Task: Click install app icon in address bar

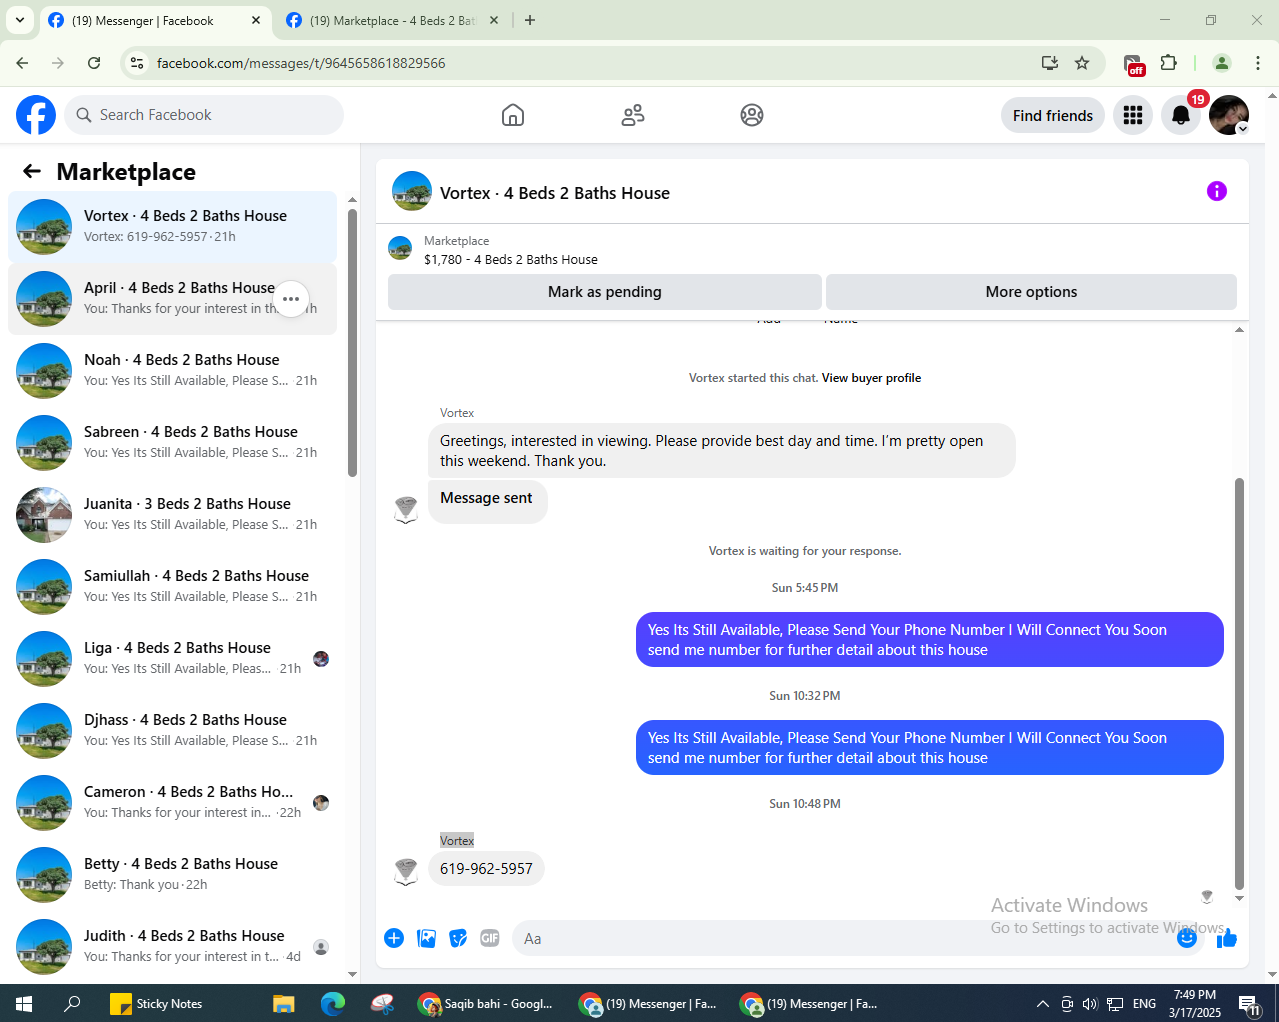Action: pyautogui.click(x=1050, y=63)
